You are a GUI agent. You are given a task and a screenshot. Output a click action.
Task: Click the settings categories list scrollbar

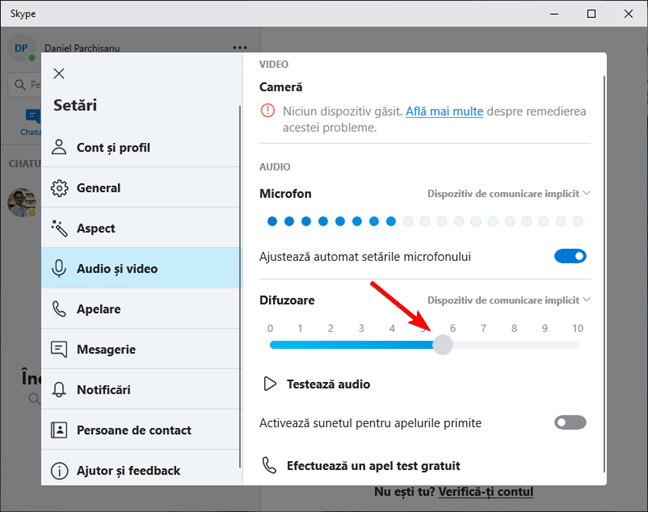click(240, 287)
